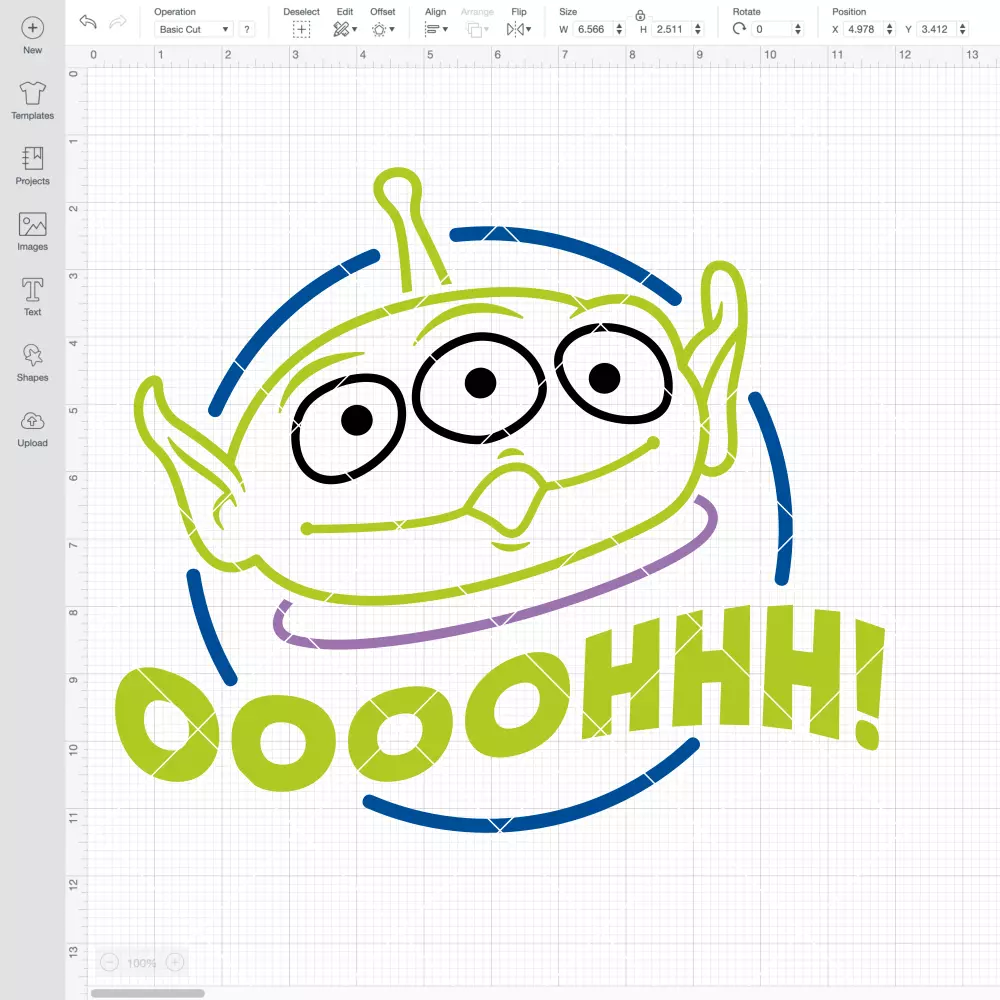The height and width of the screenshot is (1000, 1000).
Task: Click the Operation help question button
Action: [x=247, y=29]
